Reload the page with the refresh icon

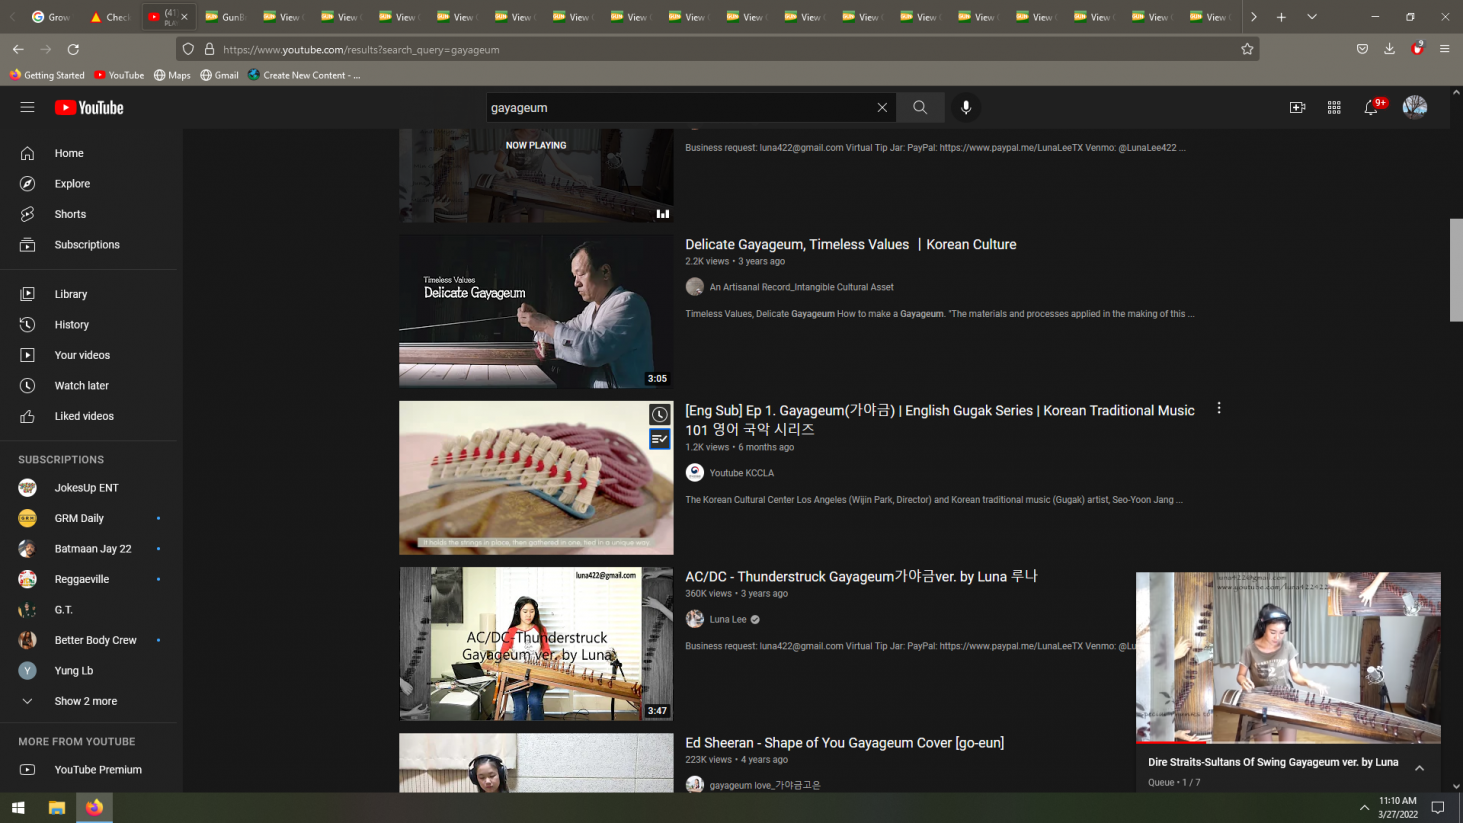coord(73,49)
